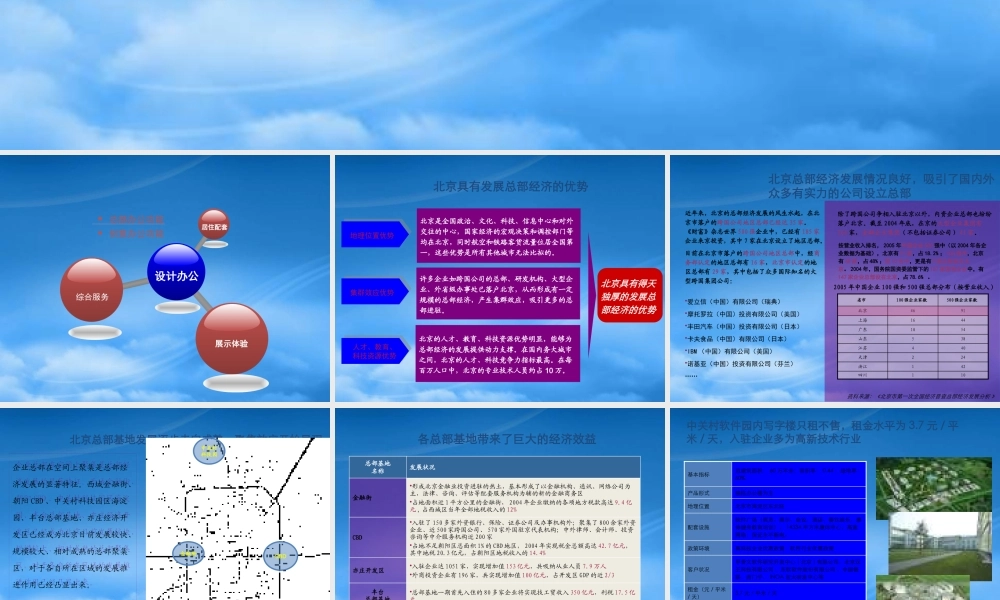The width and height of the screenshot is (1000, 600).
Task: Select the CBD row label
Action: click(378, 538)
